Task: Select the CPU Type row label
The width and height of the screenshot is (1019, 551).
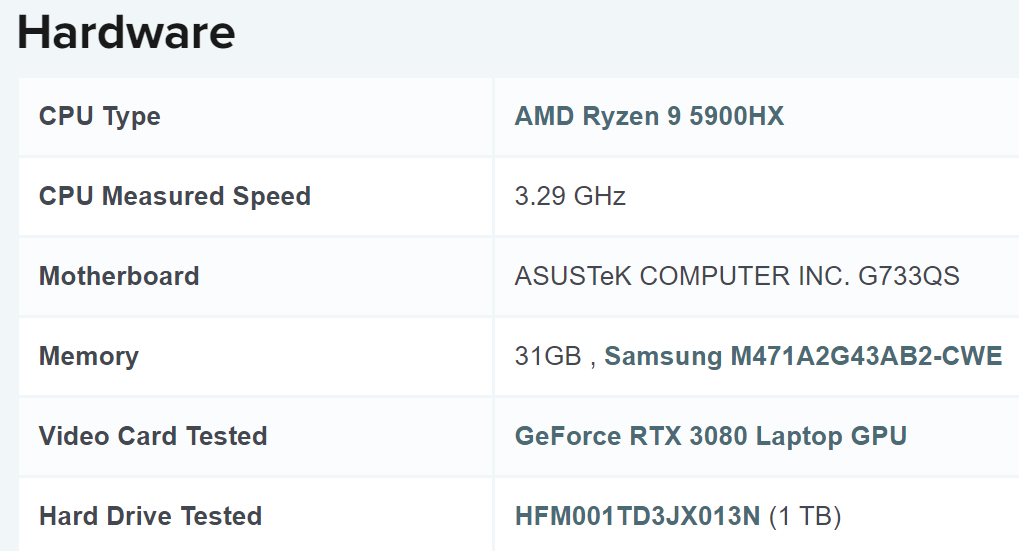Action: coord(99,117)
